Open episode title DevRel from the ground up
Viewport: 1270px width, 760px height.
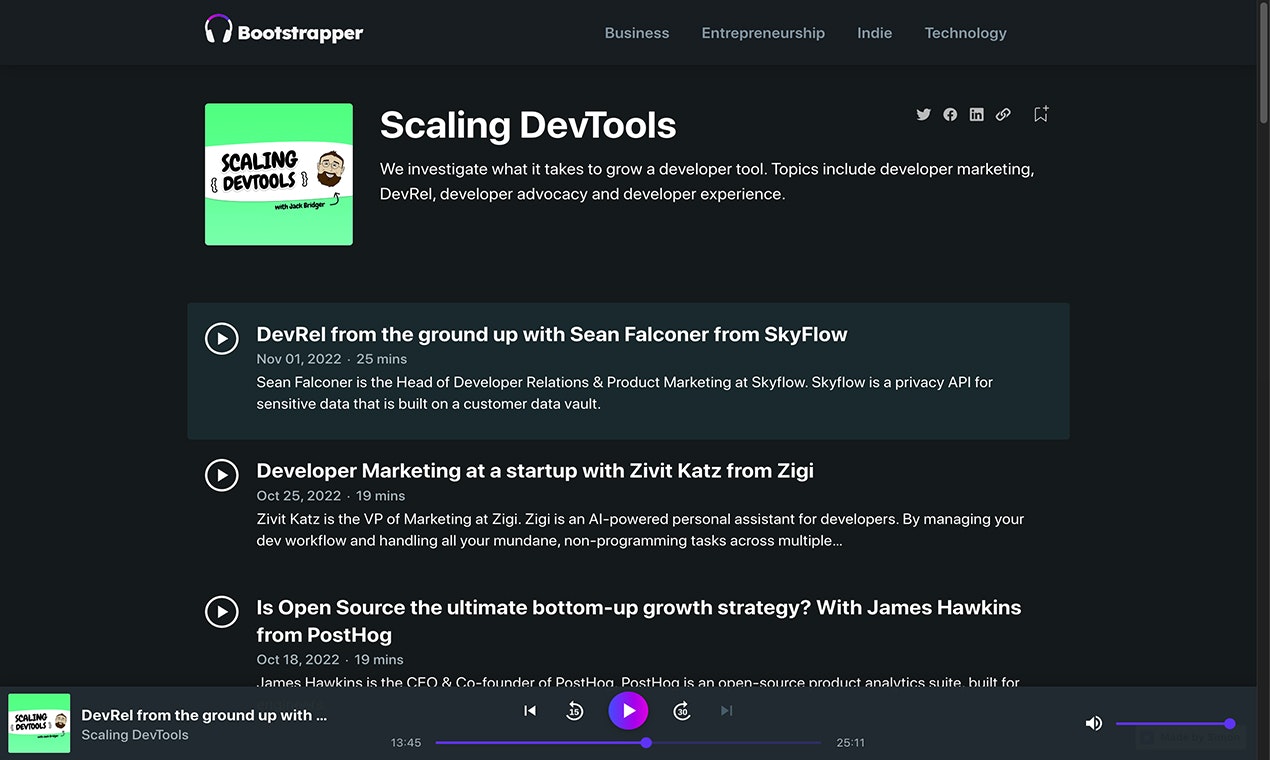tap(552, 334)
